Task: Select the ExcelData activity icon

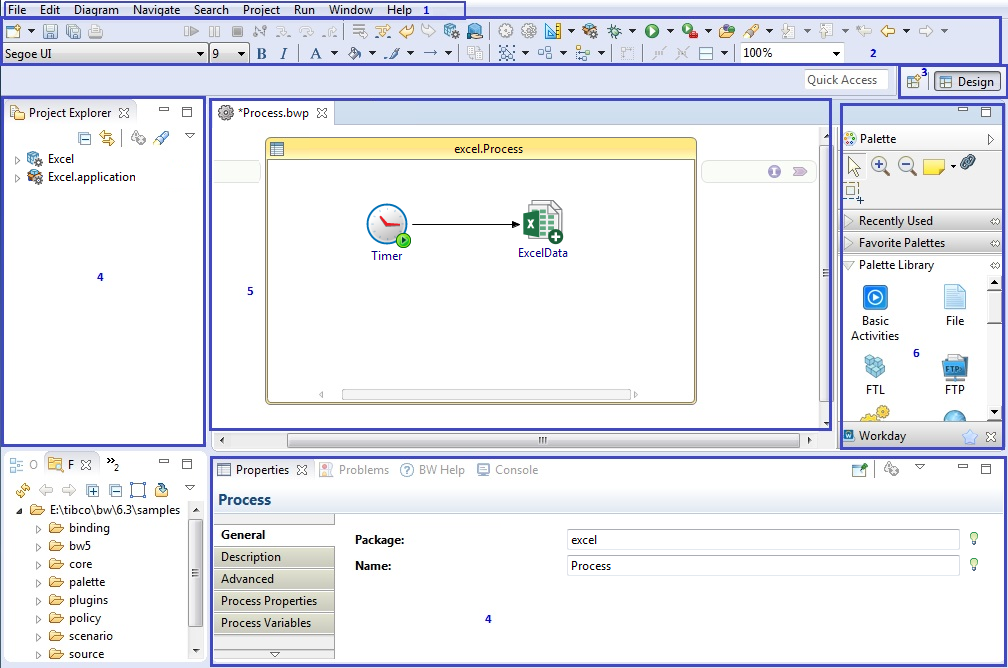Action: pos(542,222)
